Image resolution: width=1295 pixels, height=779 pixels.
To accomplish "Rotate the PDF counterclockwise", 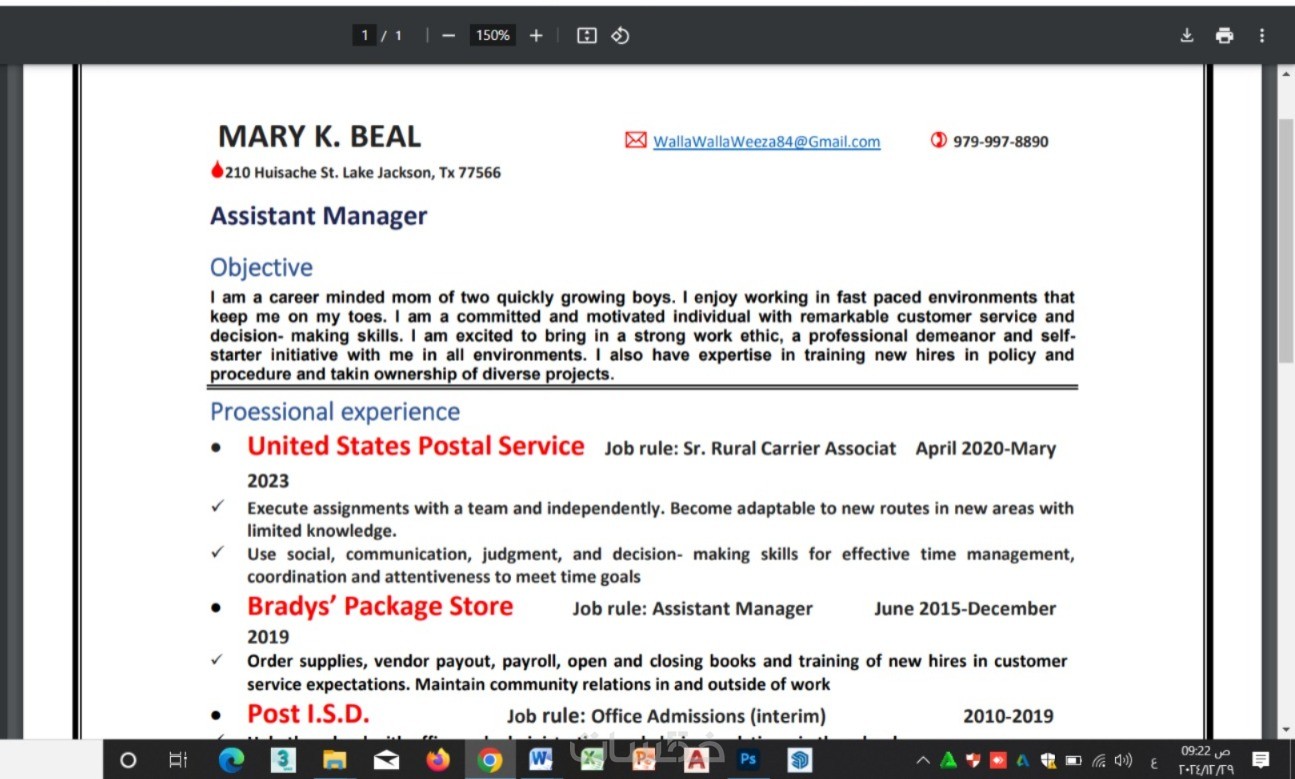I will tap(620, 36).
